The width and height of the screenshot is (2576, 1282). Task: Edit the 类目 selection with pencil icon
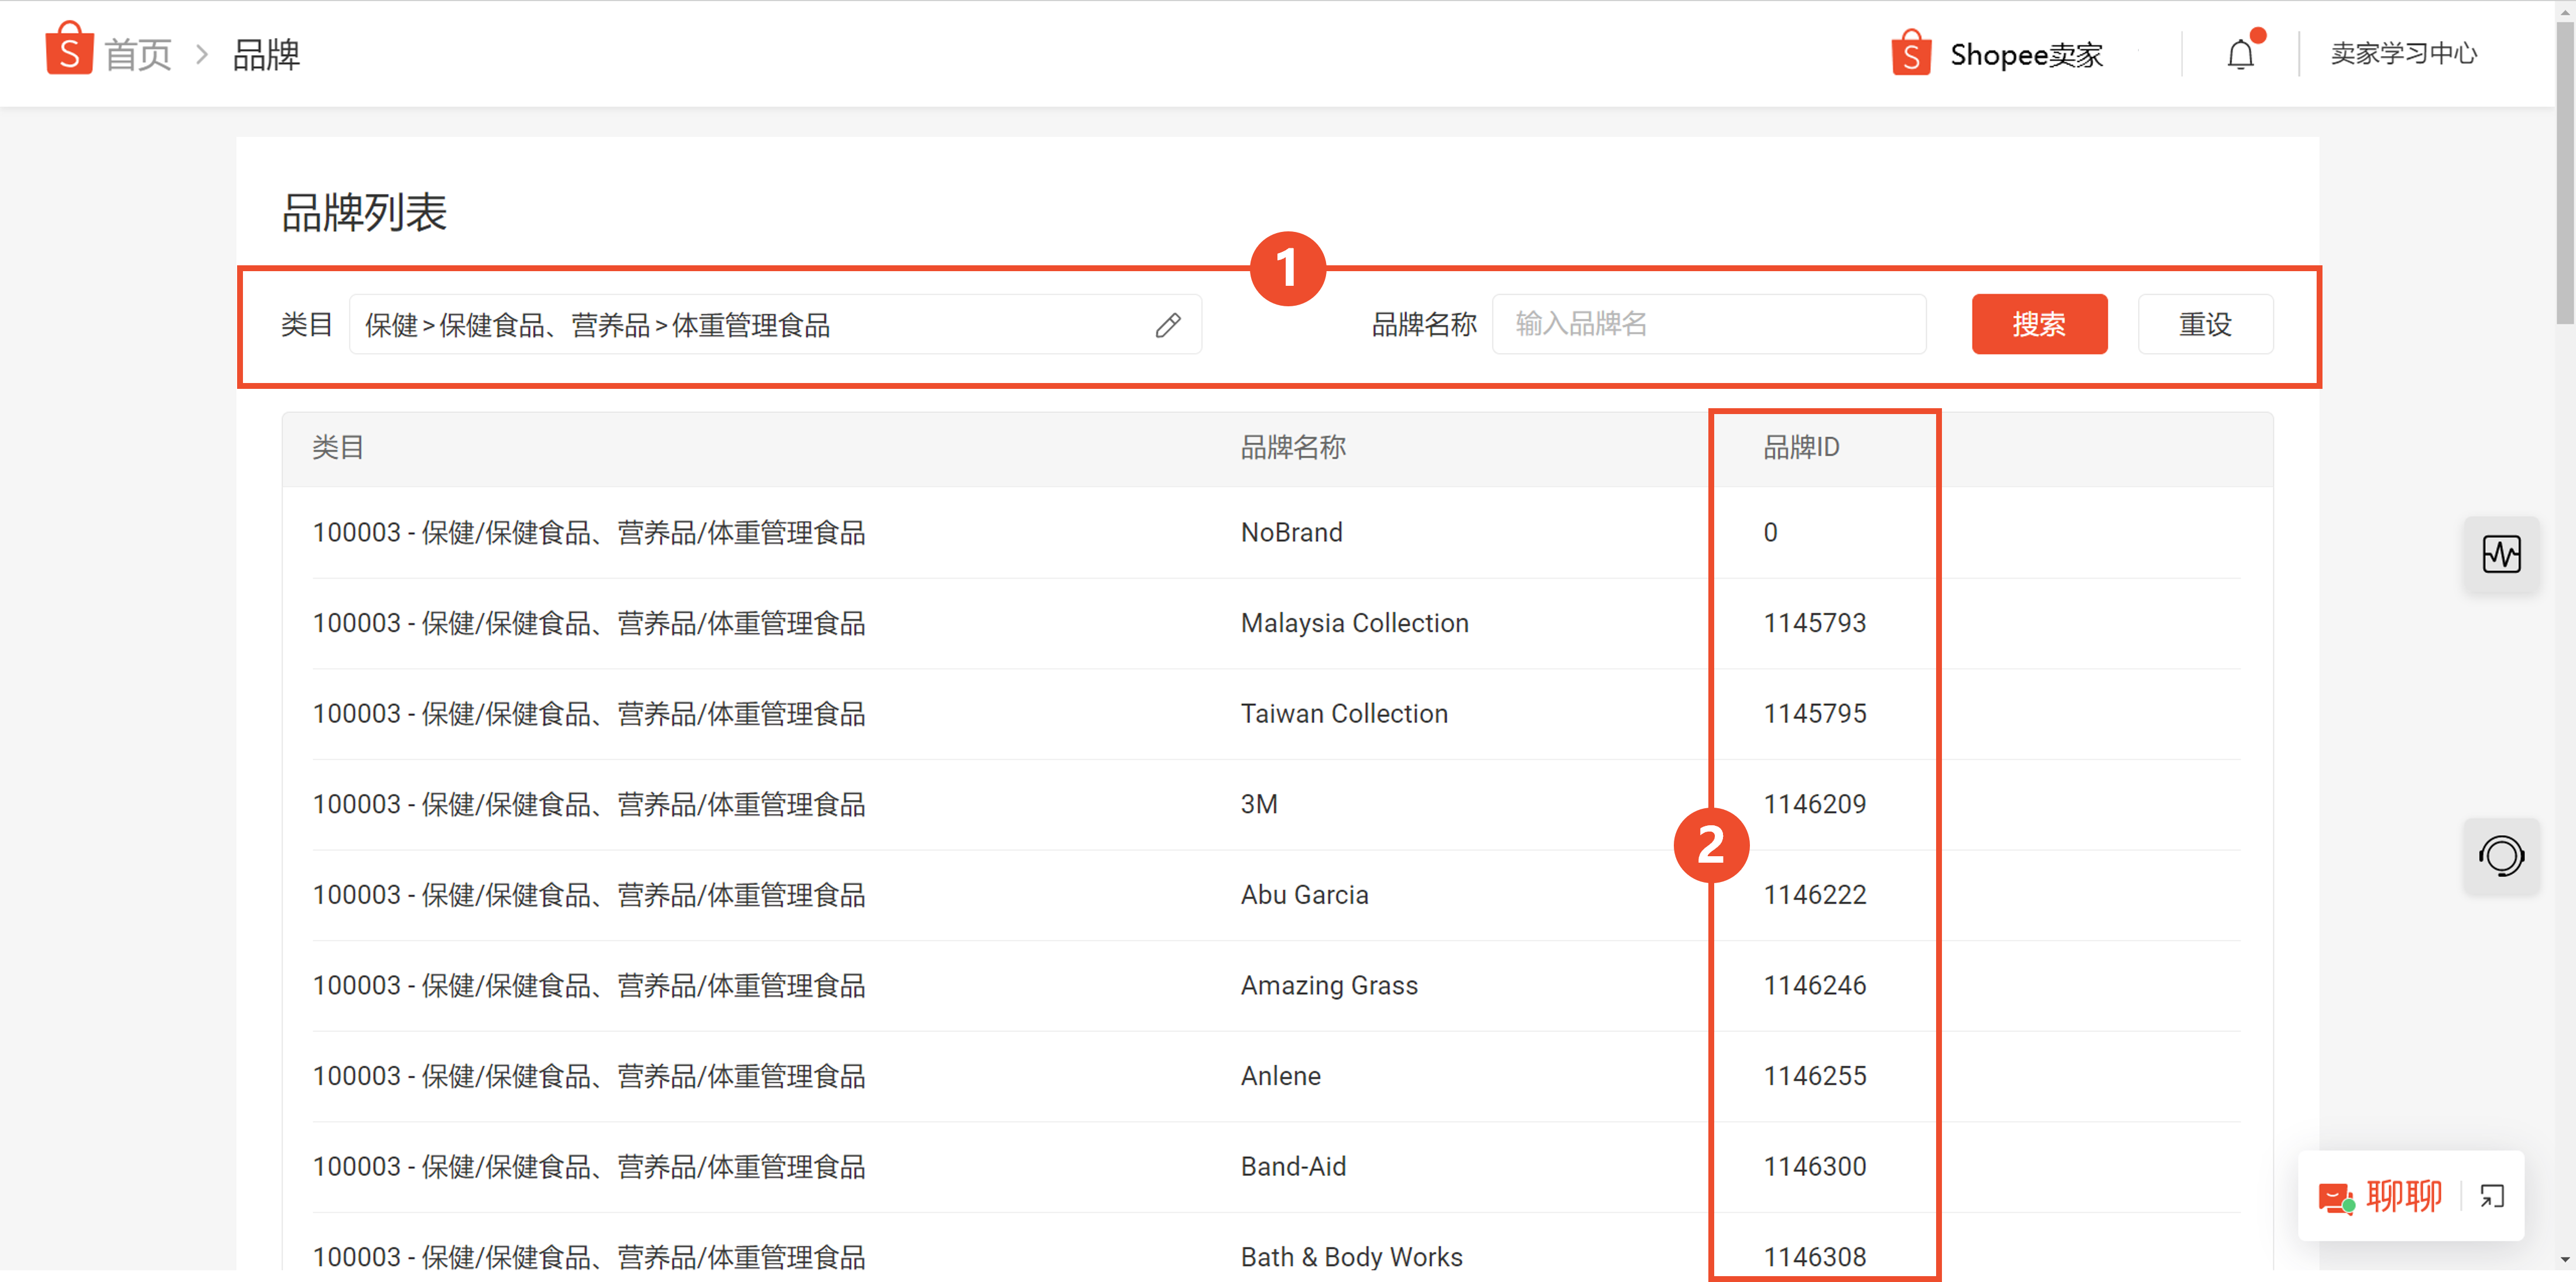pos(1168,325)
